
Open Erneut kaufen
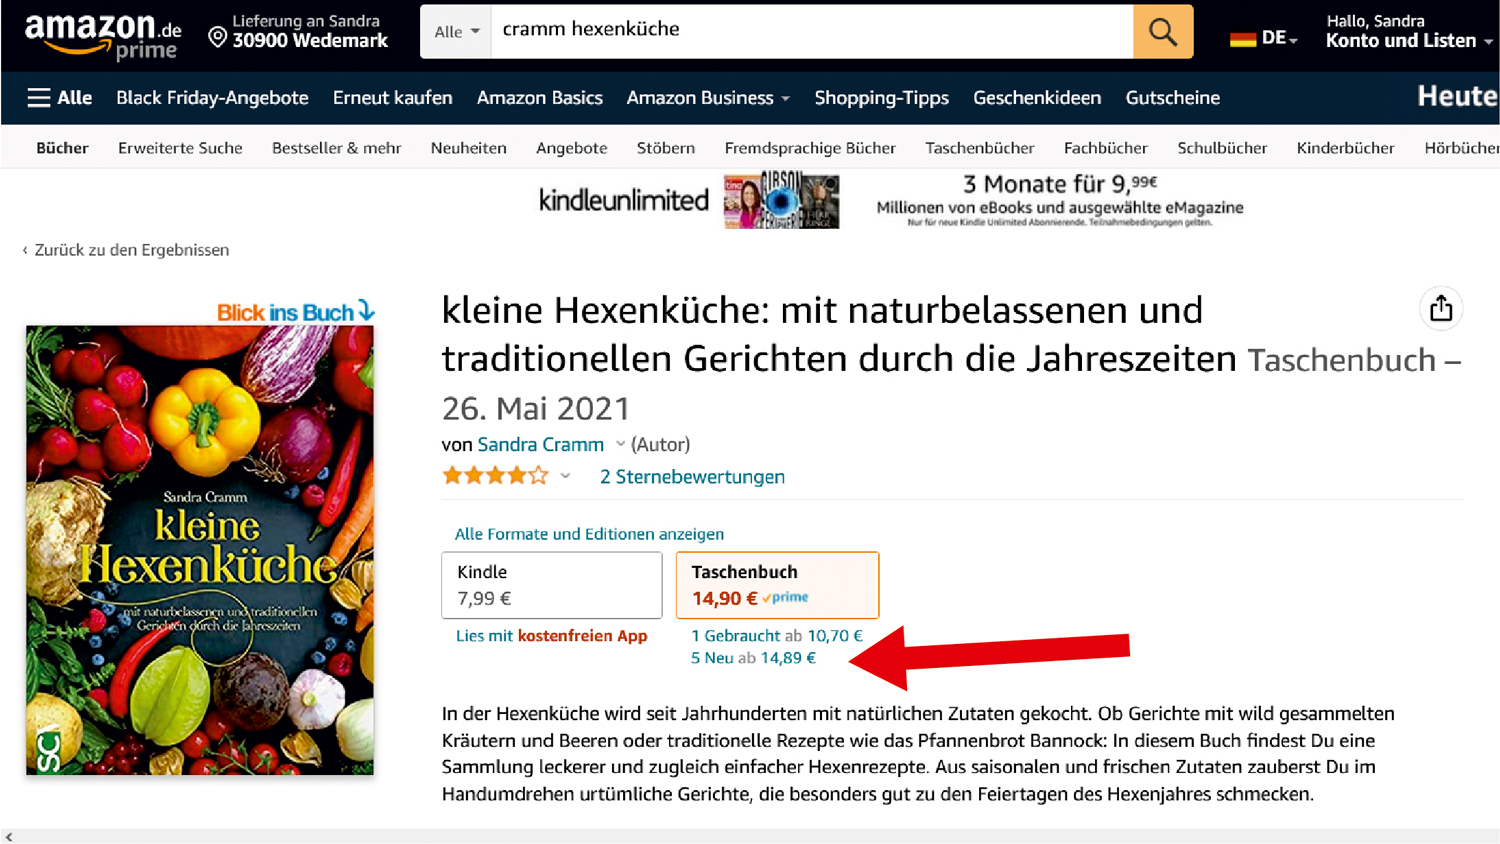point(392,98)
